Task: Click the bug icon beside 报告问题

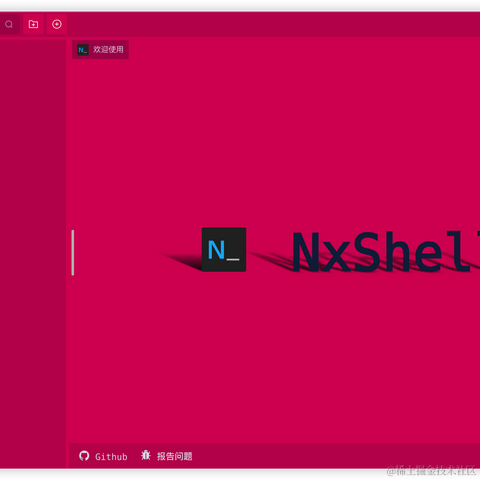Action: tap(146, 455)
